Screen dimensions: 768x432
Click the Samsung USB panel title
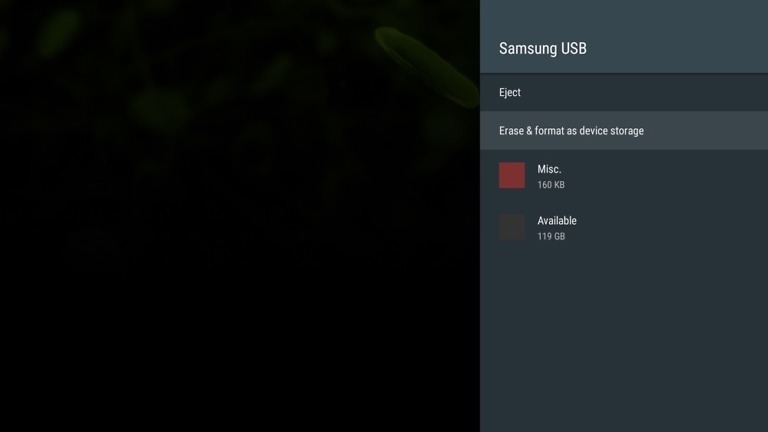point(543,48)
